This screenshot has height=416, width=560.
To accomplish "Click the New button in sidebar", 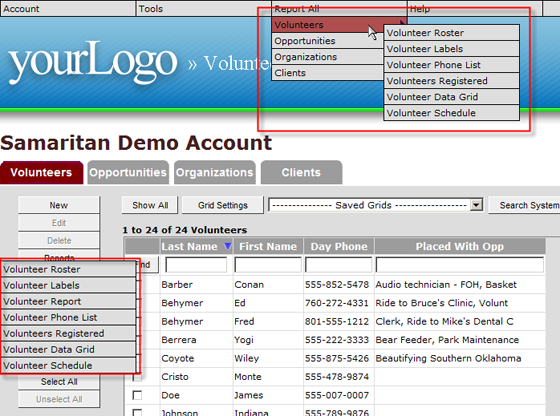I will pos(59,205).
